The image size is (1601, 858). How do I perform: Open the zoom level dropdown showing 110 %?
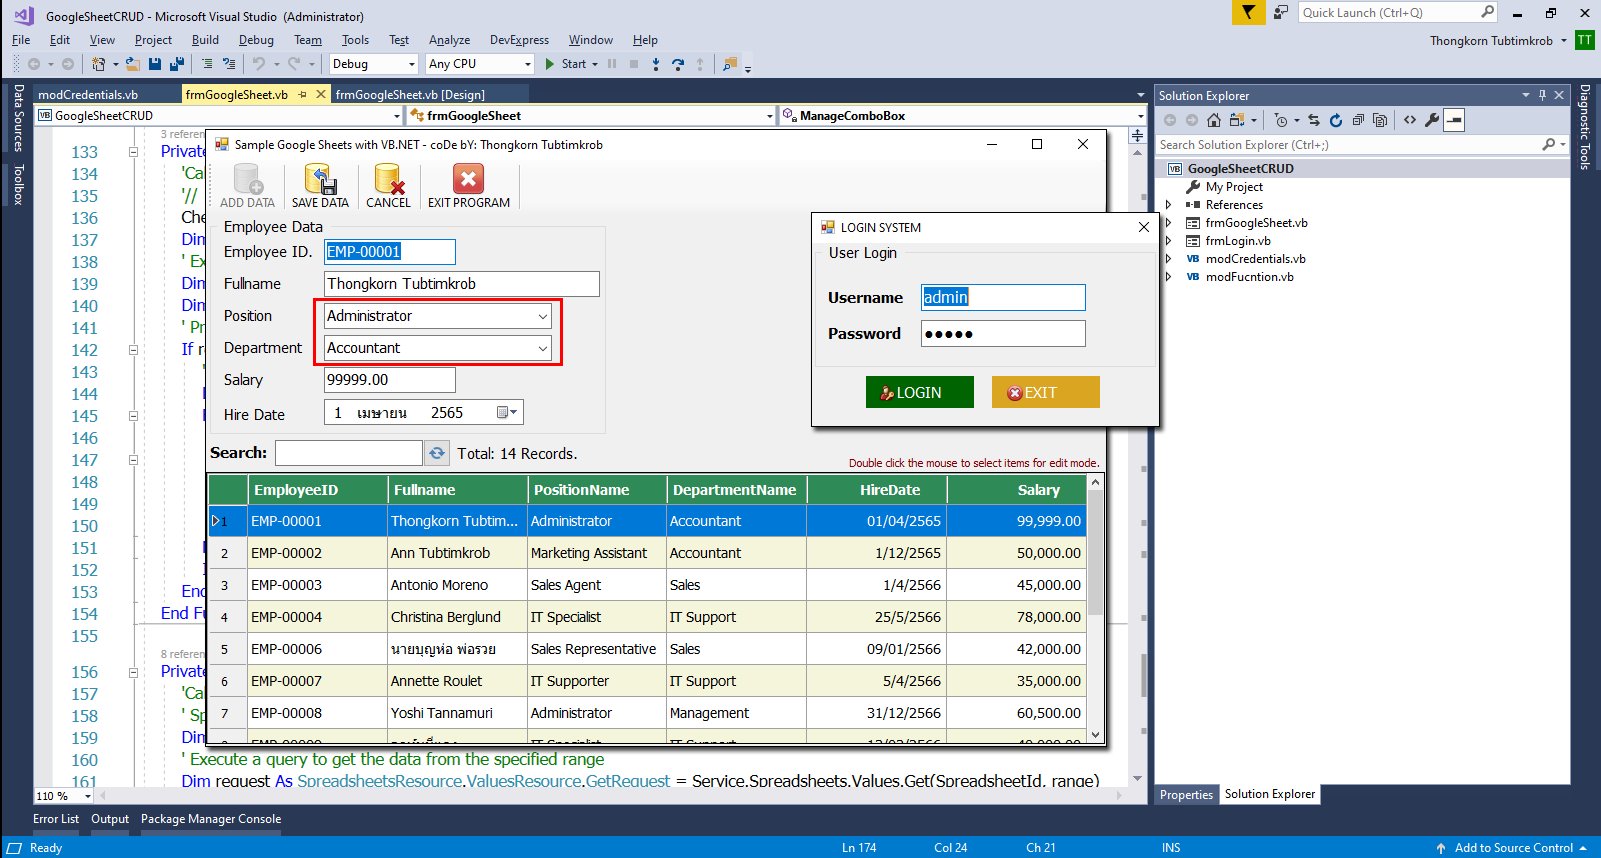pos(88,797)
